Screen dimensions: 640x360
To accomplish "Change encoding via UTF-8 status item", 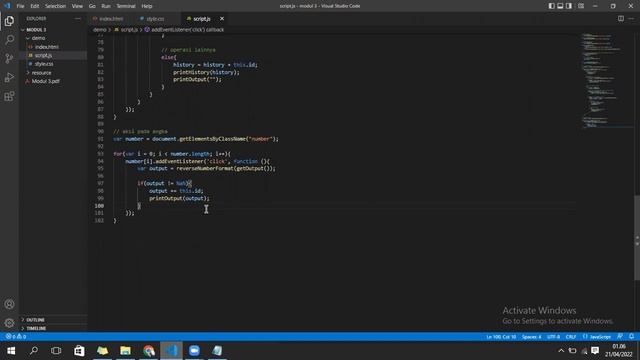I will [x=553, y=337].
